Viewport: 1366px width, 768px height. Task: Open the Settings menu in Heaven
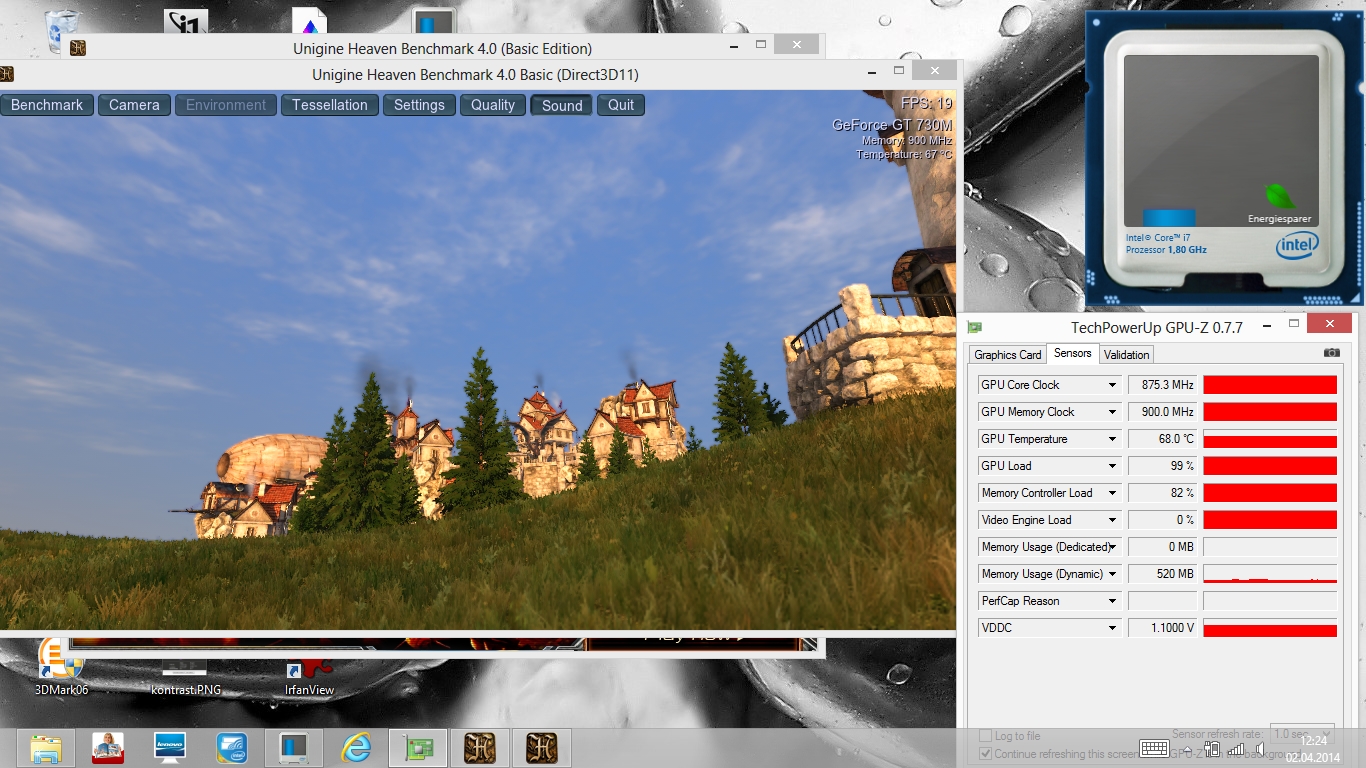[x=419, y=105]
